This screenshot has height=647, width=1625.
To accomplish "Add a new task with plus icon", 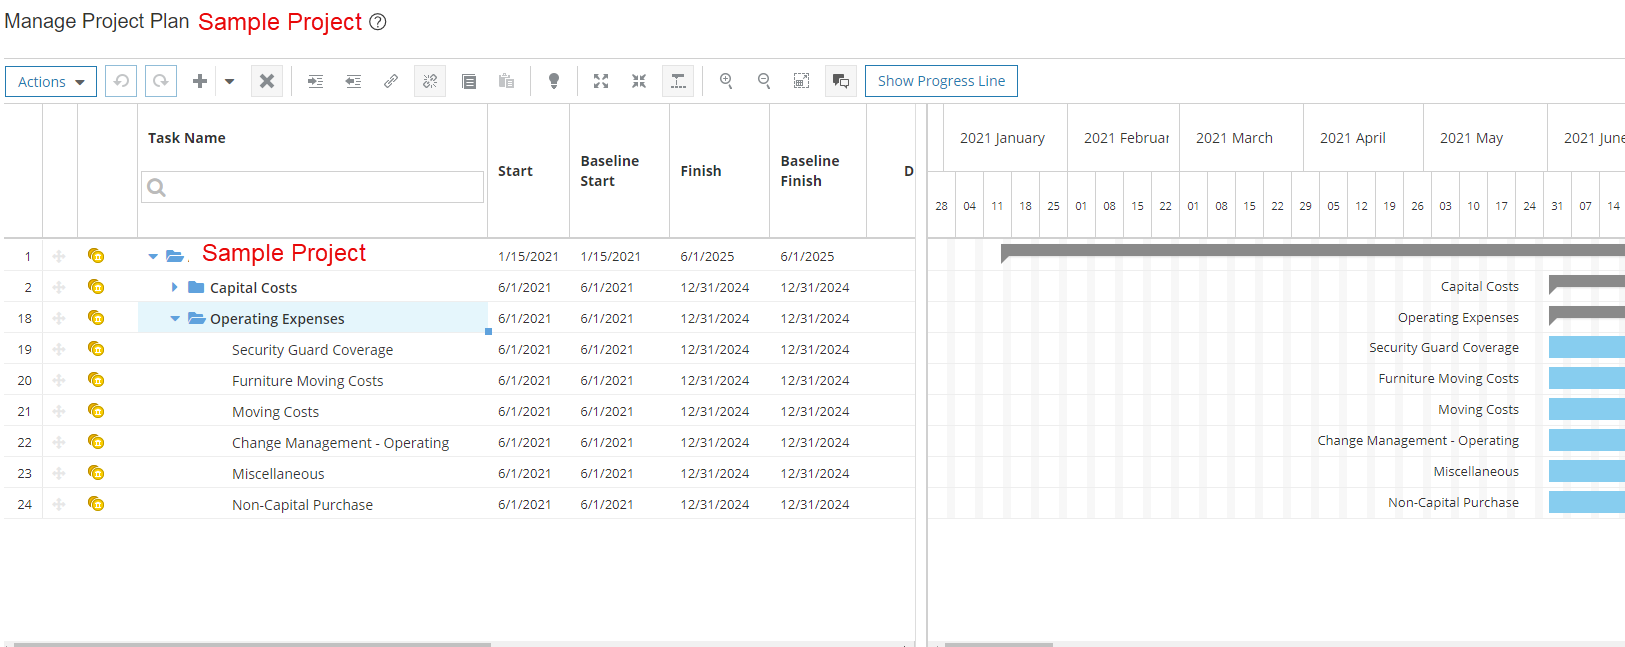I will [x=200, y=81].
